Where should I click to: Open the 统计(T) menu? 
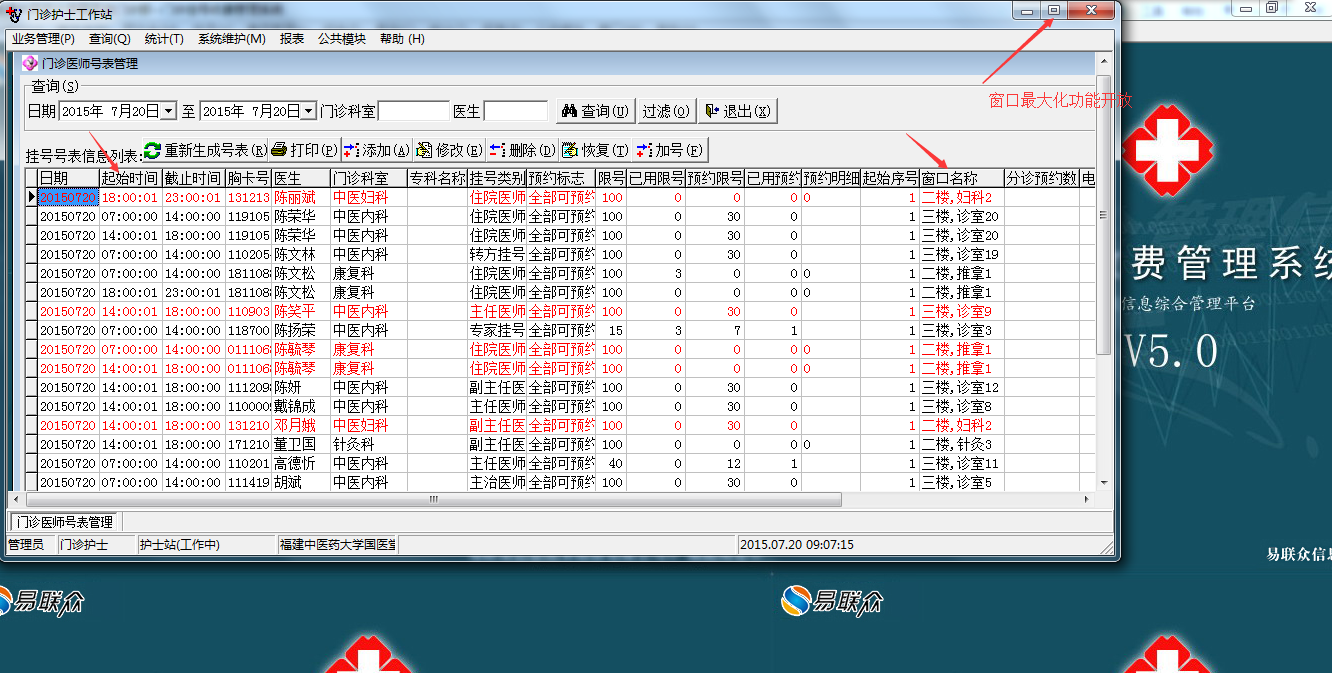(164, 39)
